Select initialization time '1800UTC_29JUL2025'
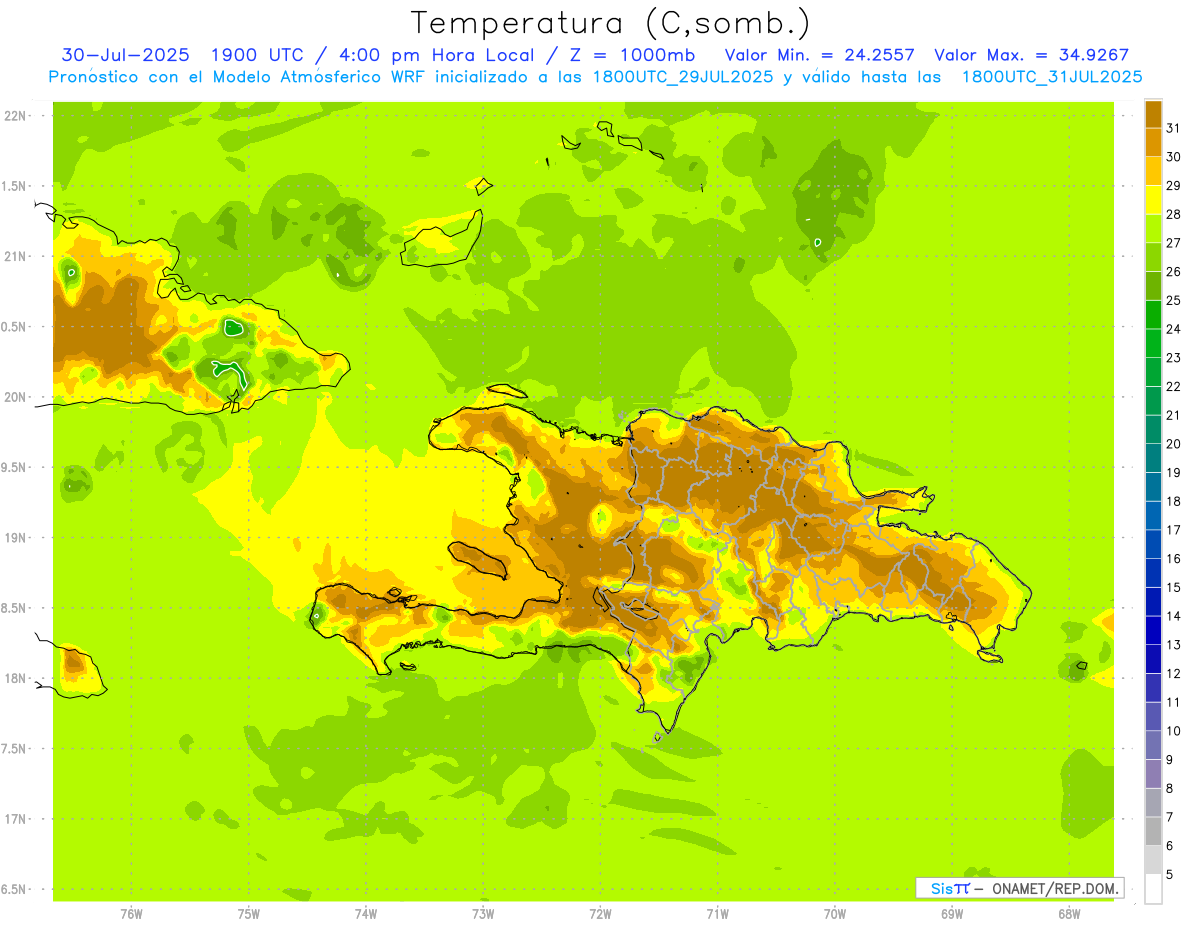The image size is (1200, 927). (x=683, y=77)
